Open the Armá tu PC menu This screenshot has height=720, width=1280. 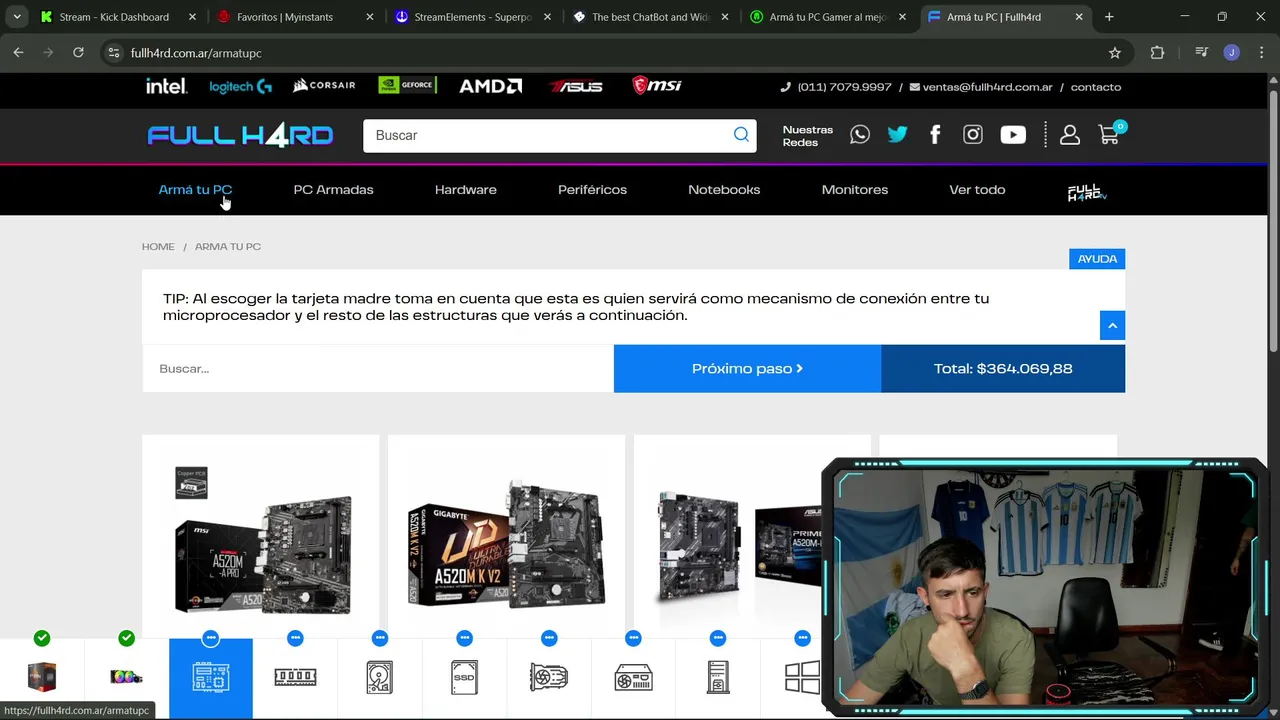point(195,189)
